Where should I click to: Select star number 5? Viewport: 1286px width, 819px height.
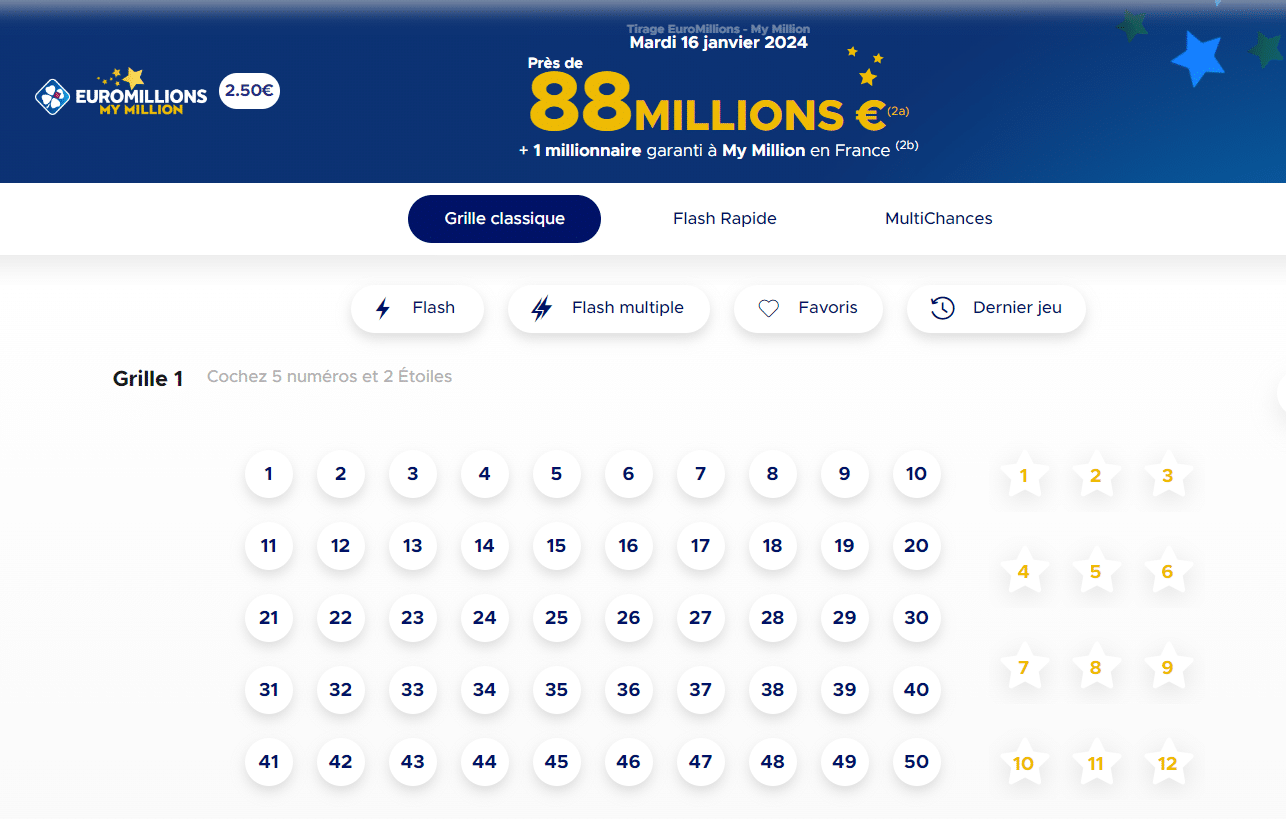pos(1095,572)
